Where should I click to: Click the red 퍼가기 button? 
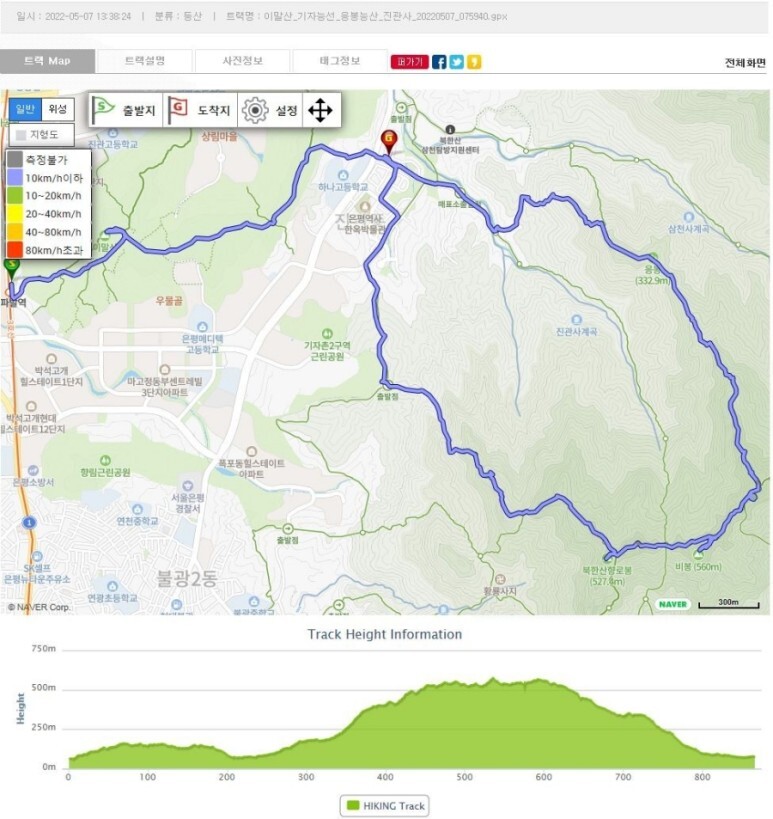click(x=409, y=62)
